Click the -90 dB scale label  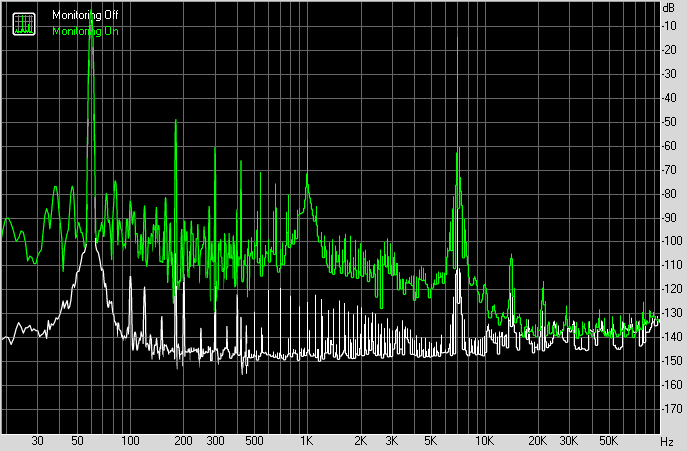click(669, 217)
